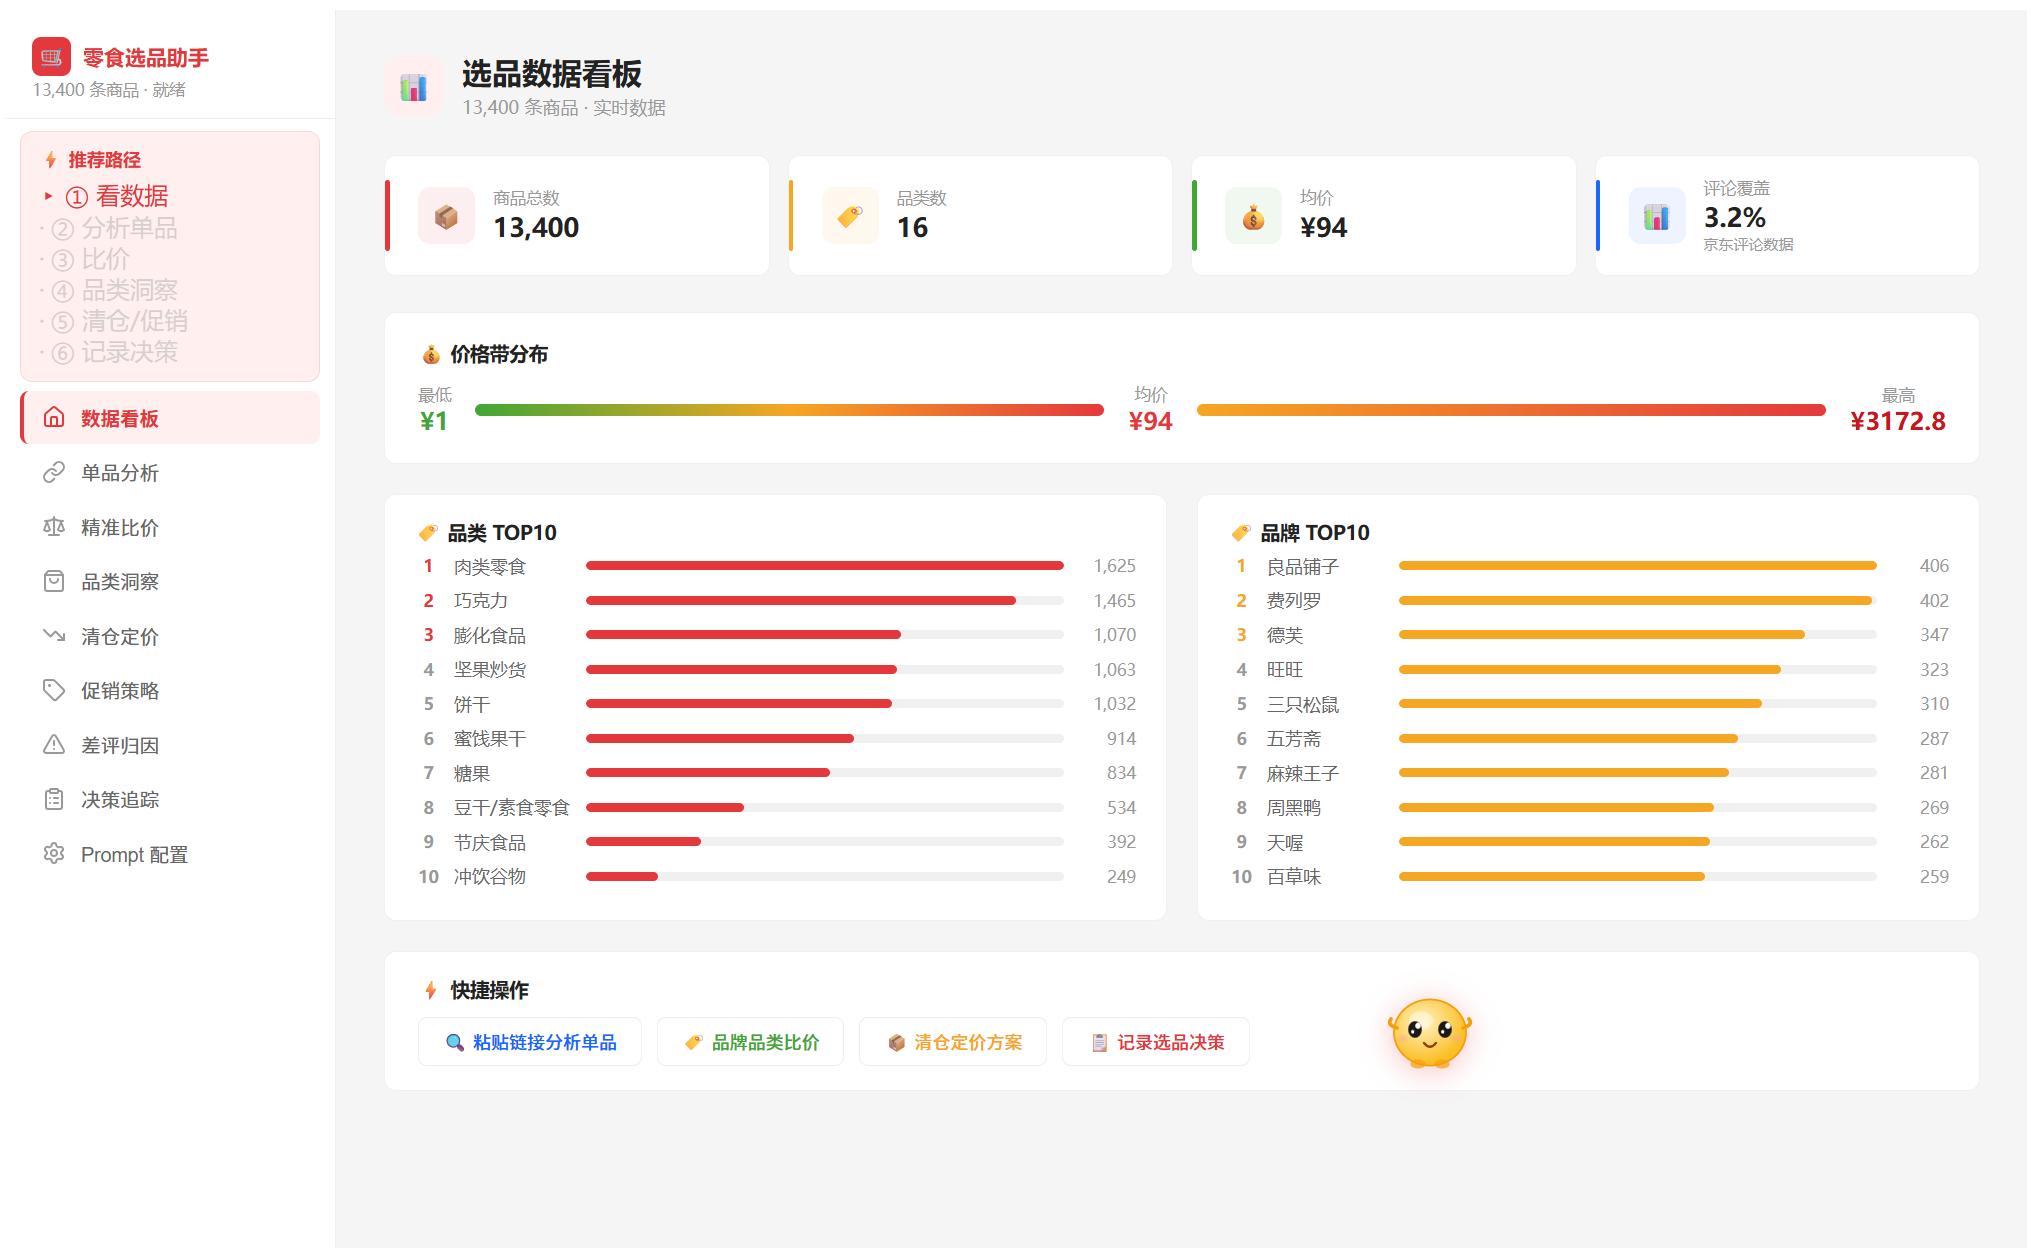Screen dimensions: 2032x1248
Task: Click the 三只松鼠 brand label
Action: (x=1303, y=705)
